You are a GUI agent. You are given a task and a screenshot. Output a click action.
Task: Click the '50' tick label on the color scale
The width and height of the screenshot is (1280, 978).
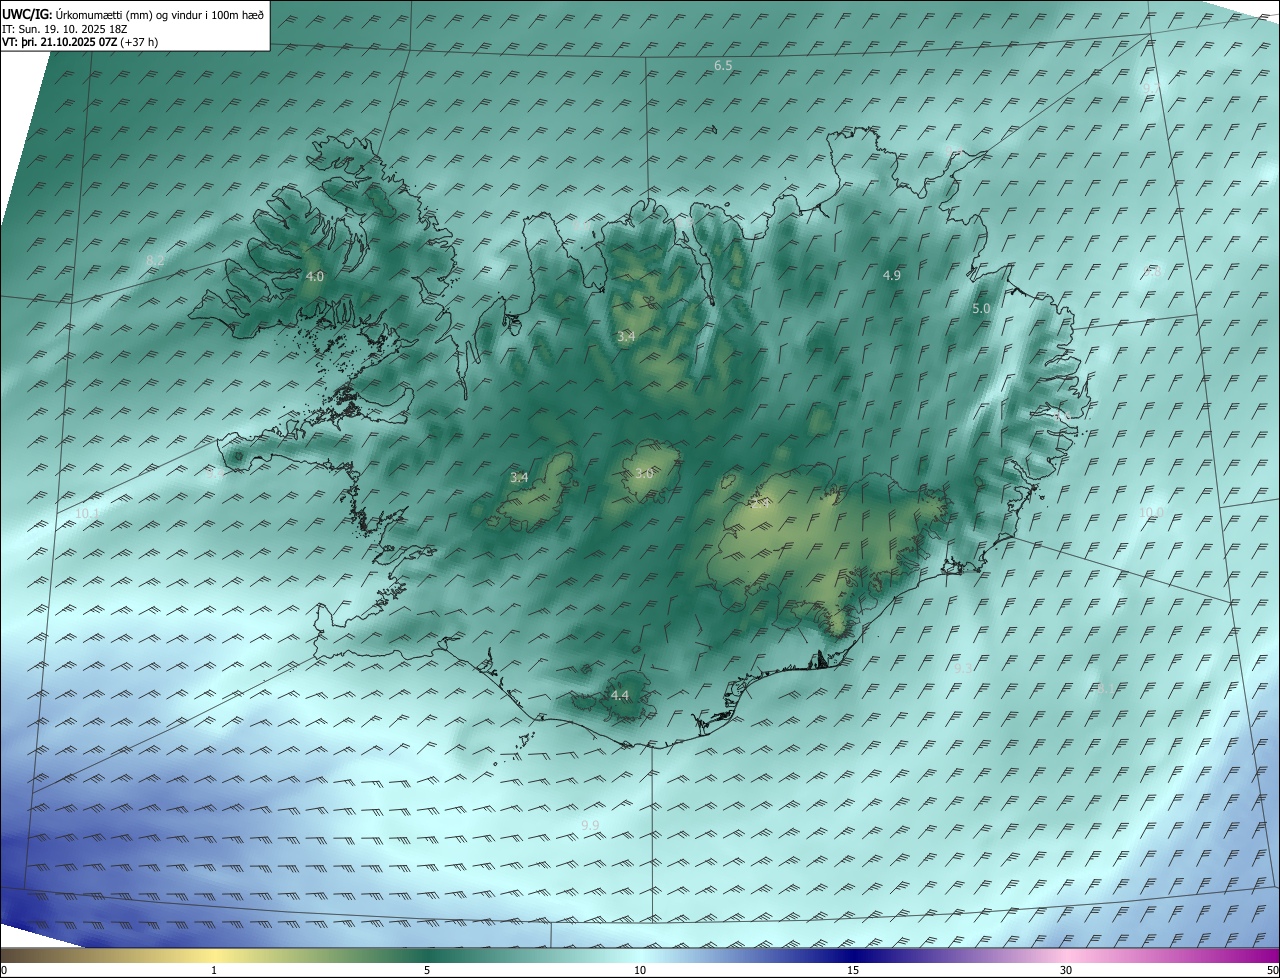(1271, 971)
